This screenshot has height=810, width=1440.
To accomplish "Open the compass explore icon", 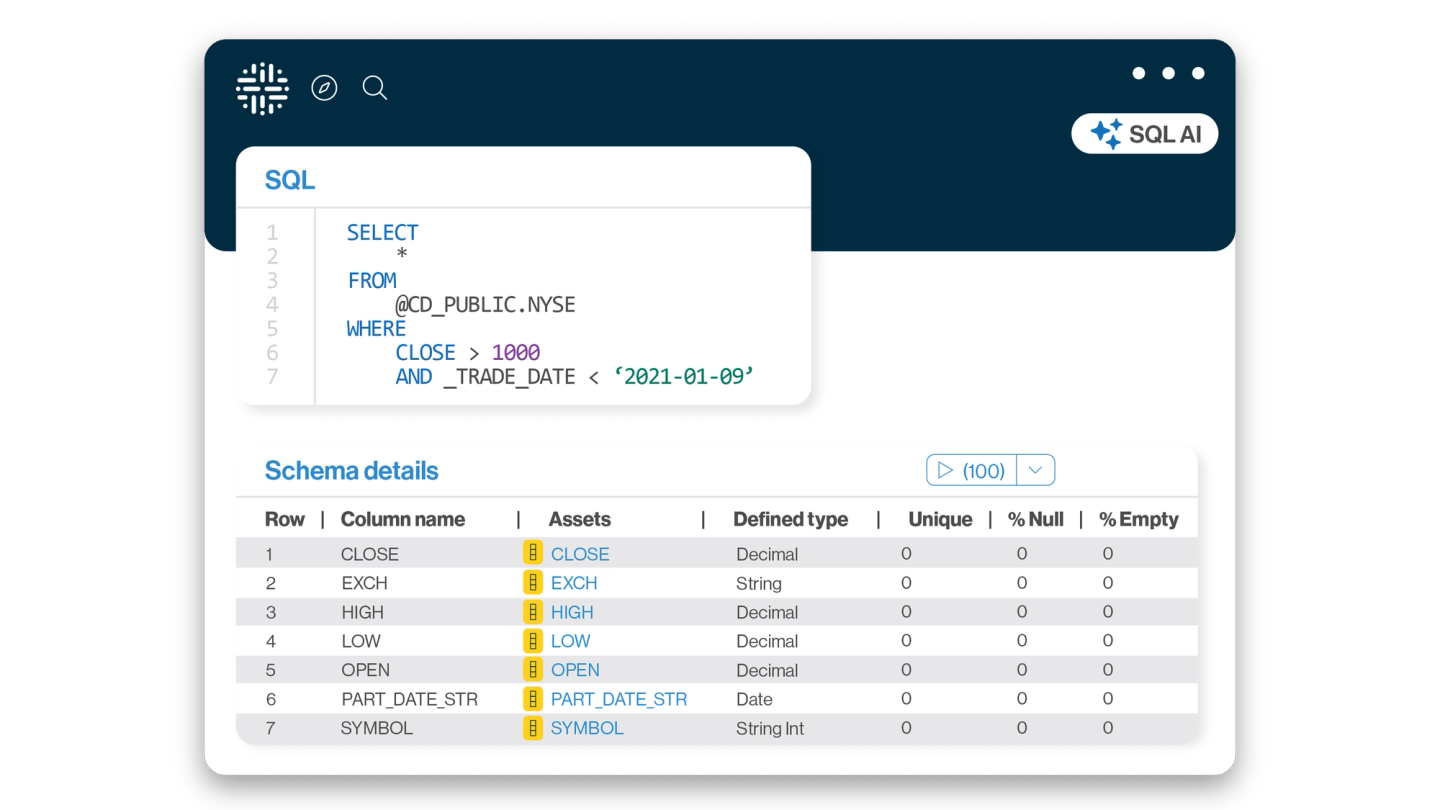I will (323, 88).
